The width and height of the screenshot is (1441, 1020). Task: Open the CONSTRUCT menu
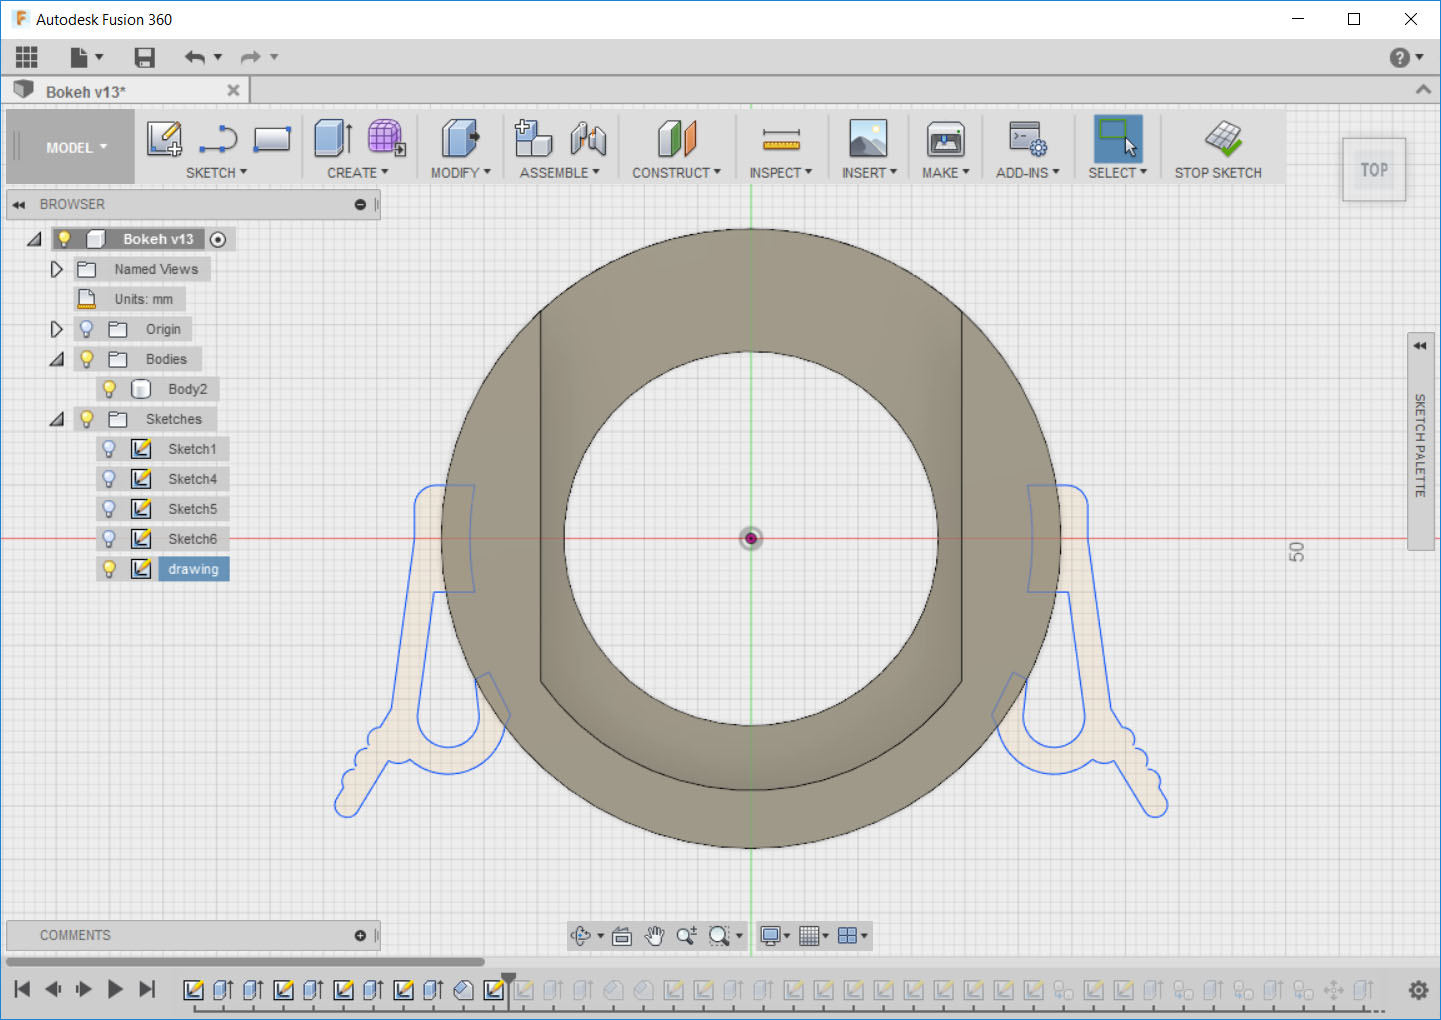(x=676, y=173)
